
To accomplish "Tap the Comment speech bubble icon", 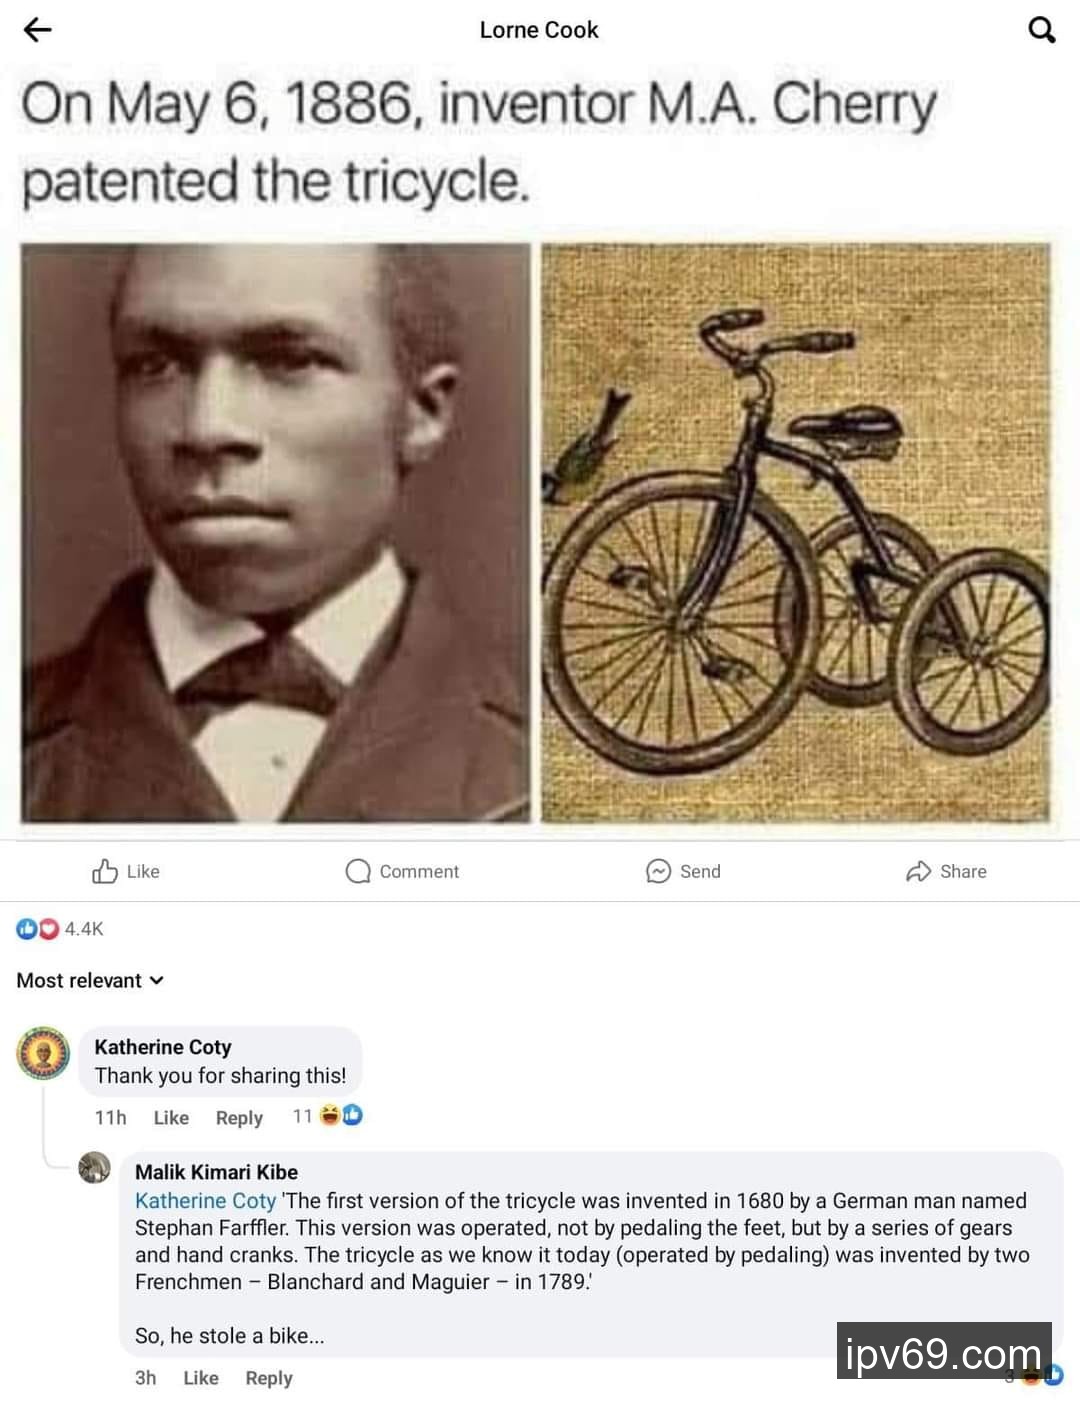I will [358, 871].
